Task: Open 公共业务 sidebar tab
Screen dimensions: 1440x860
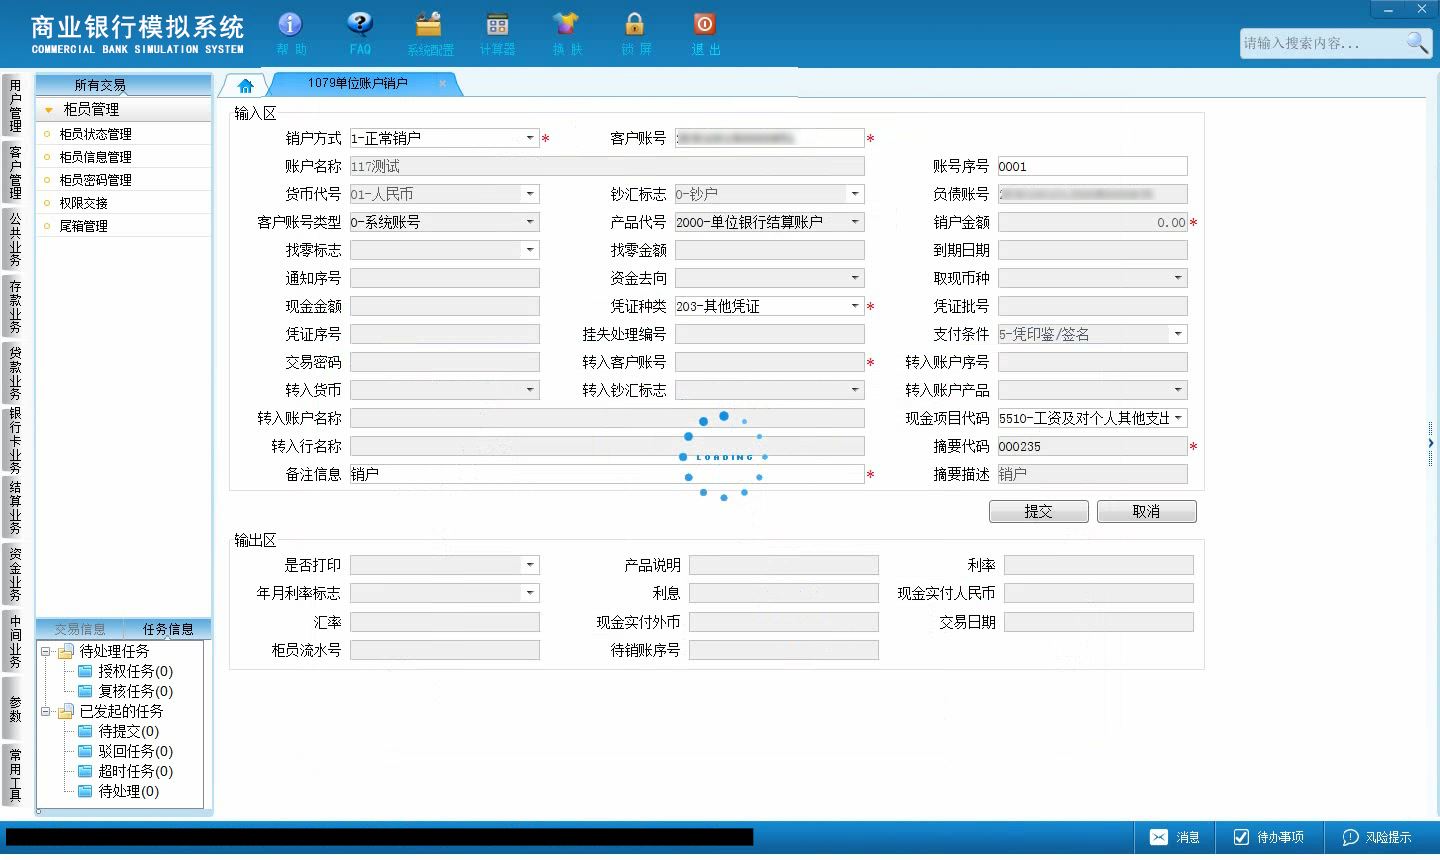Action: coord(14,239)
